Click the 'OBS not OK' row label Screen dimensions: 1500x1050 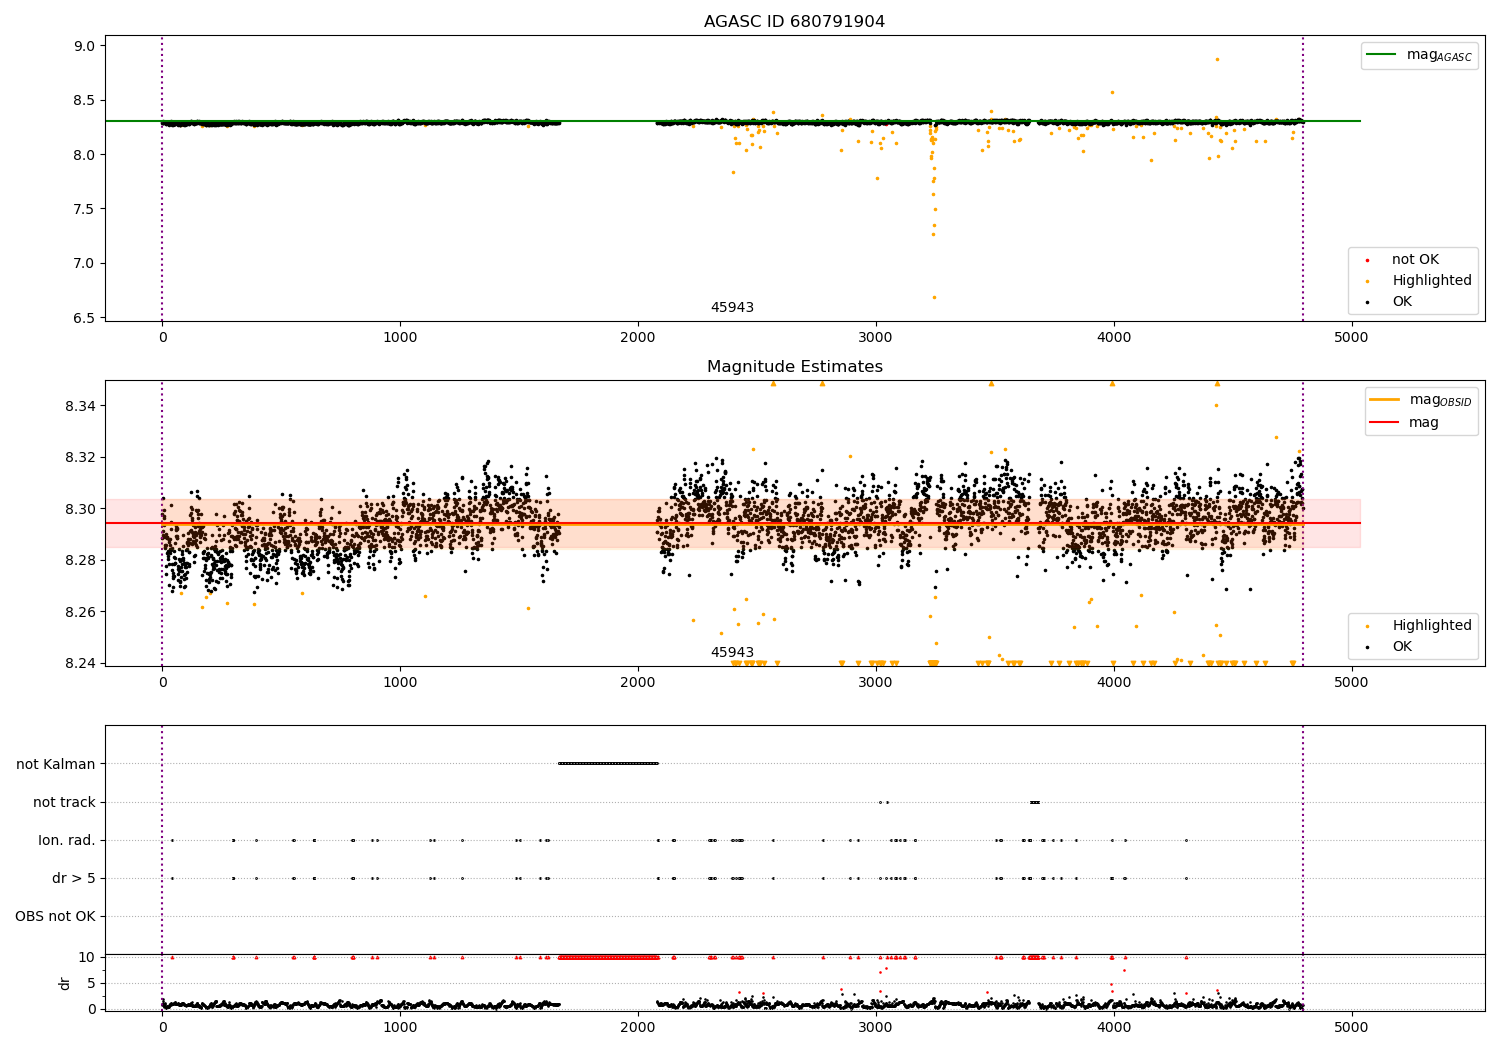(x=55, y=917)
